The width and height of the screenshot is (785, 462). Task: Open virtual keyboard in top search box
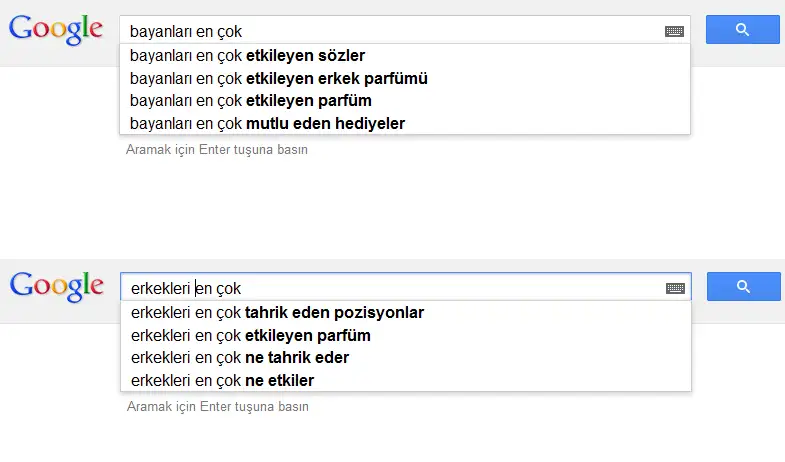click(x=674, y=32)
